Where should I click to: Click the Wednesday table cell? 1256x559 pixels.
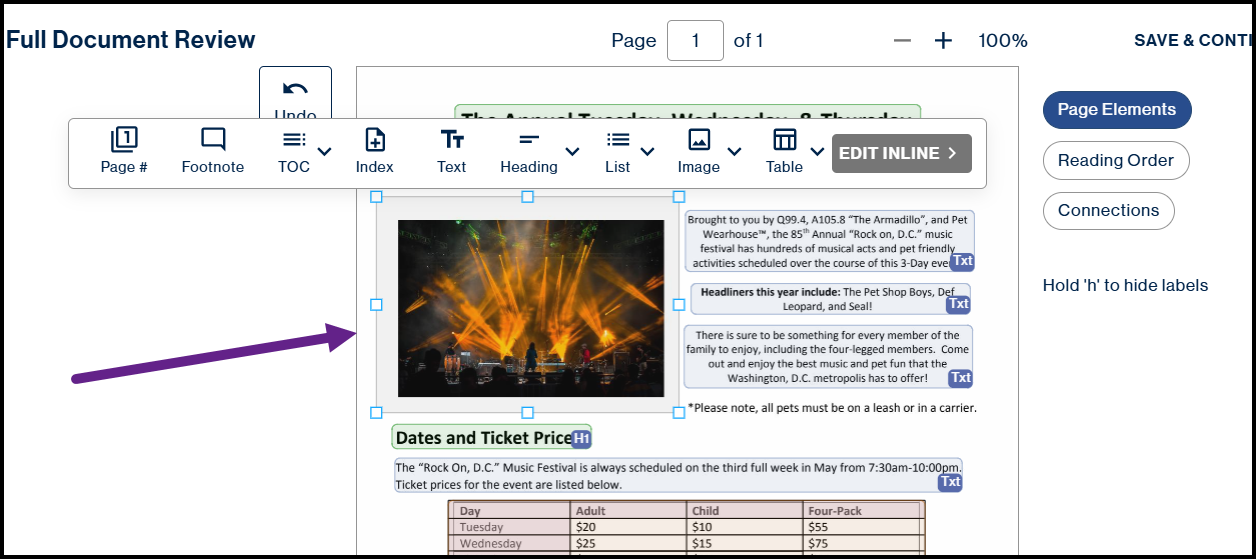pyautogui.click(x=511, y=544)
